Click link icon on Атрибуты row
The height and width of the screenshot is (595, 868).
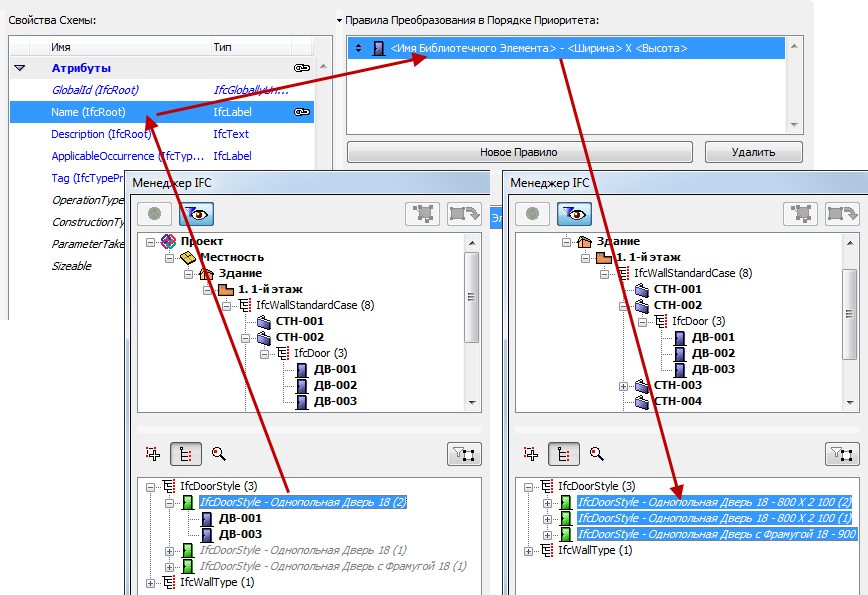coord(302,68)
